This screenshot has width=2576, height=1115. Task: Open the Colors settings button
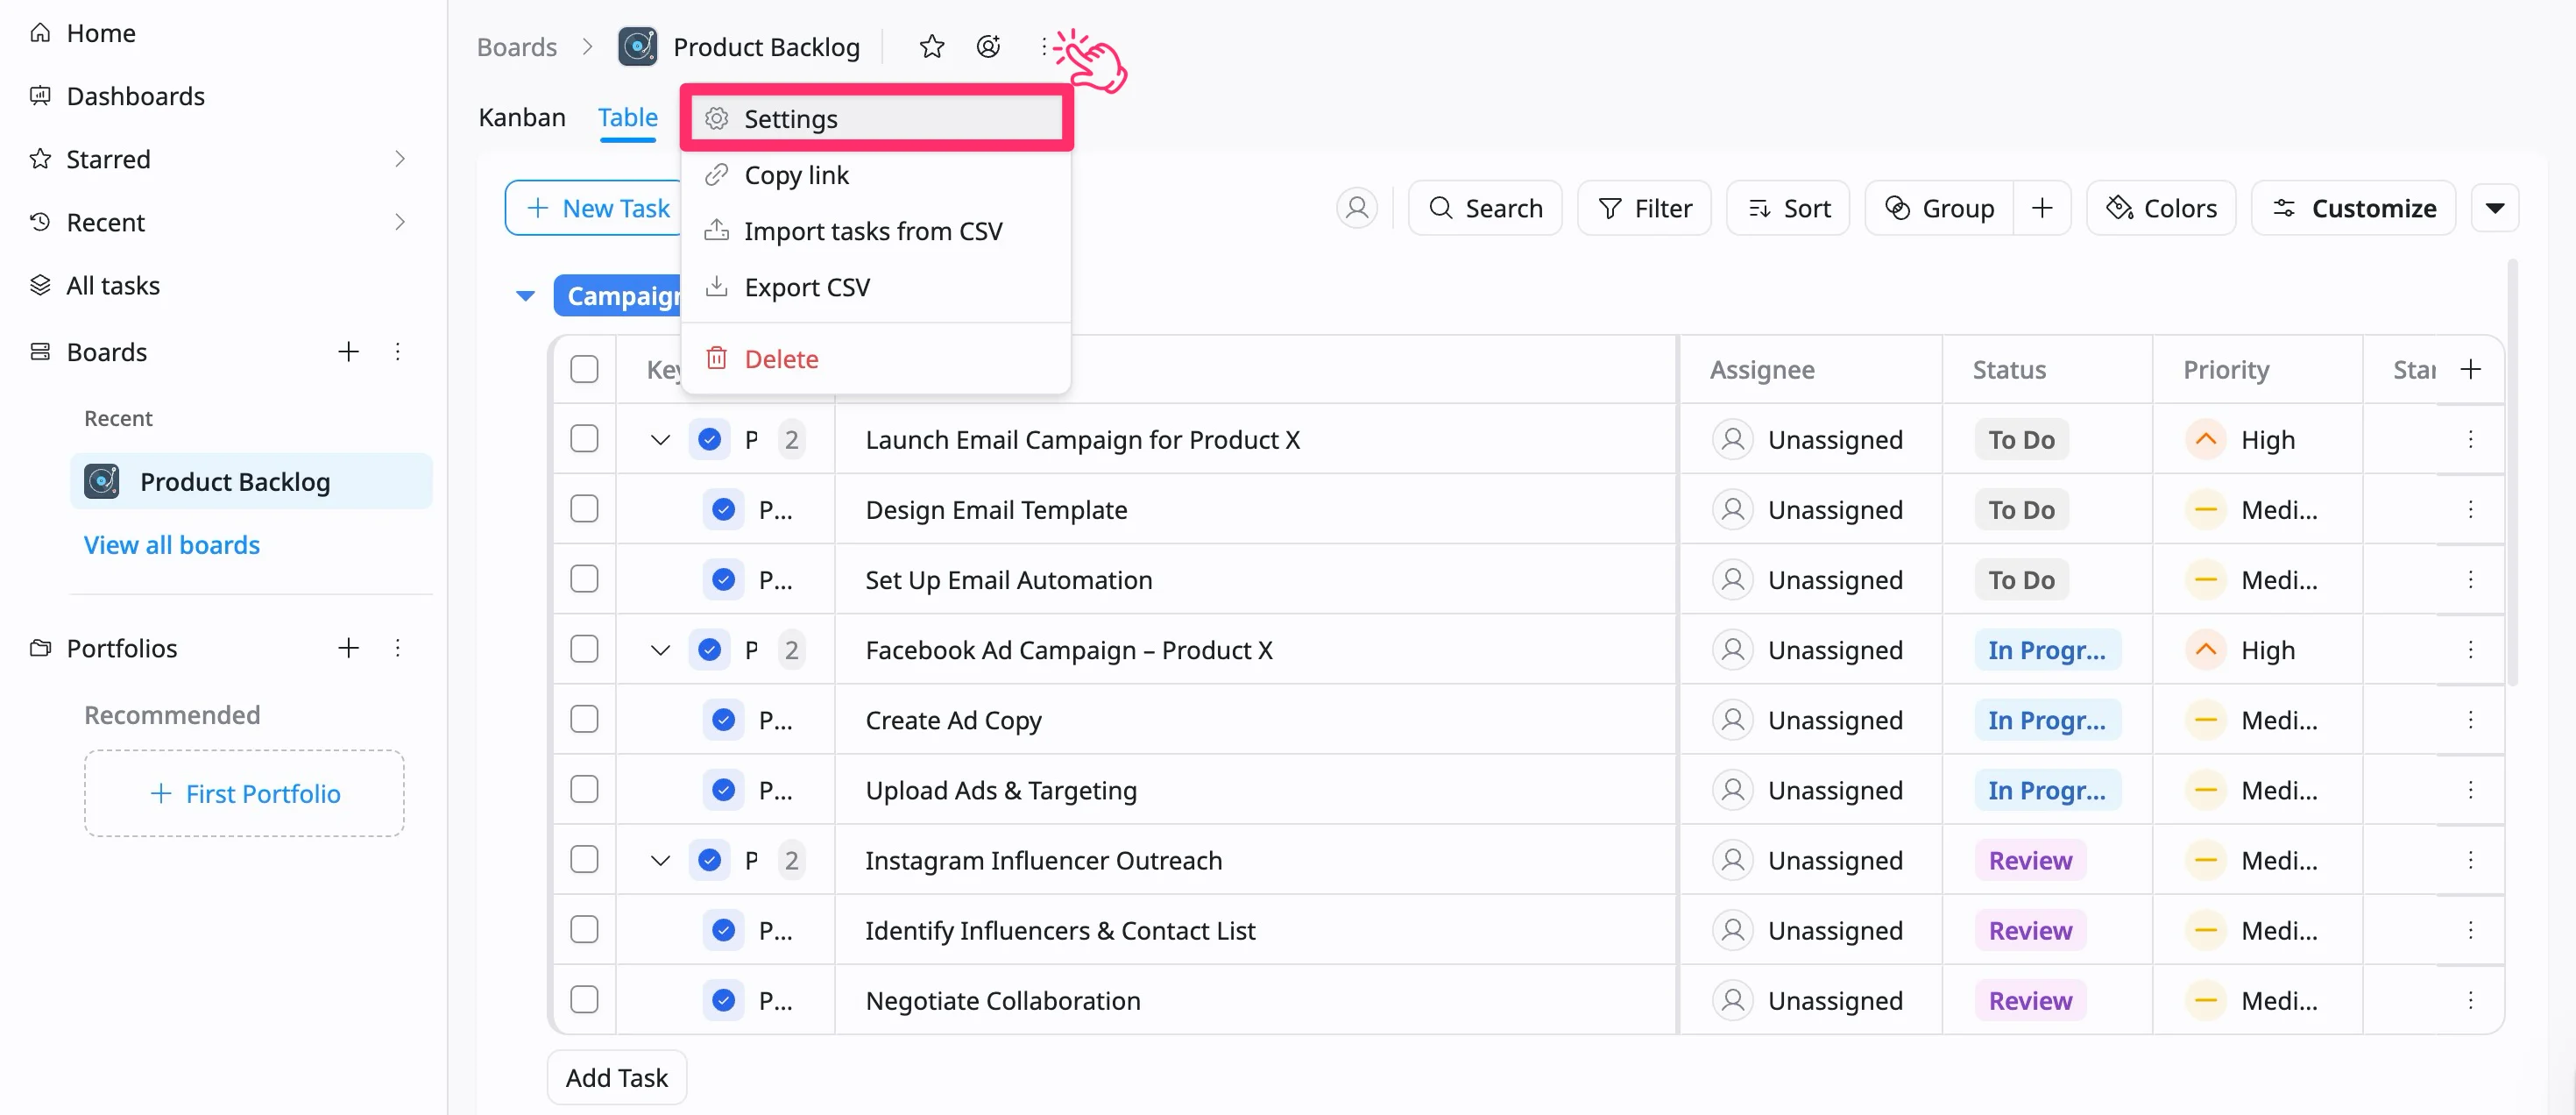2161,208
